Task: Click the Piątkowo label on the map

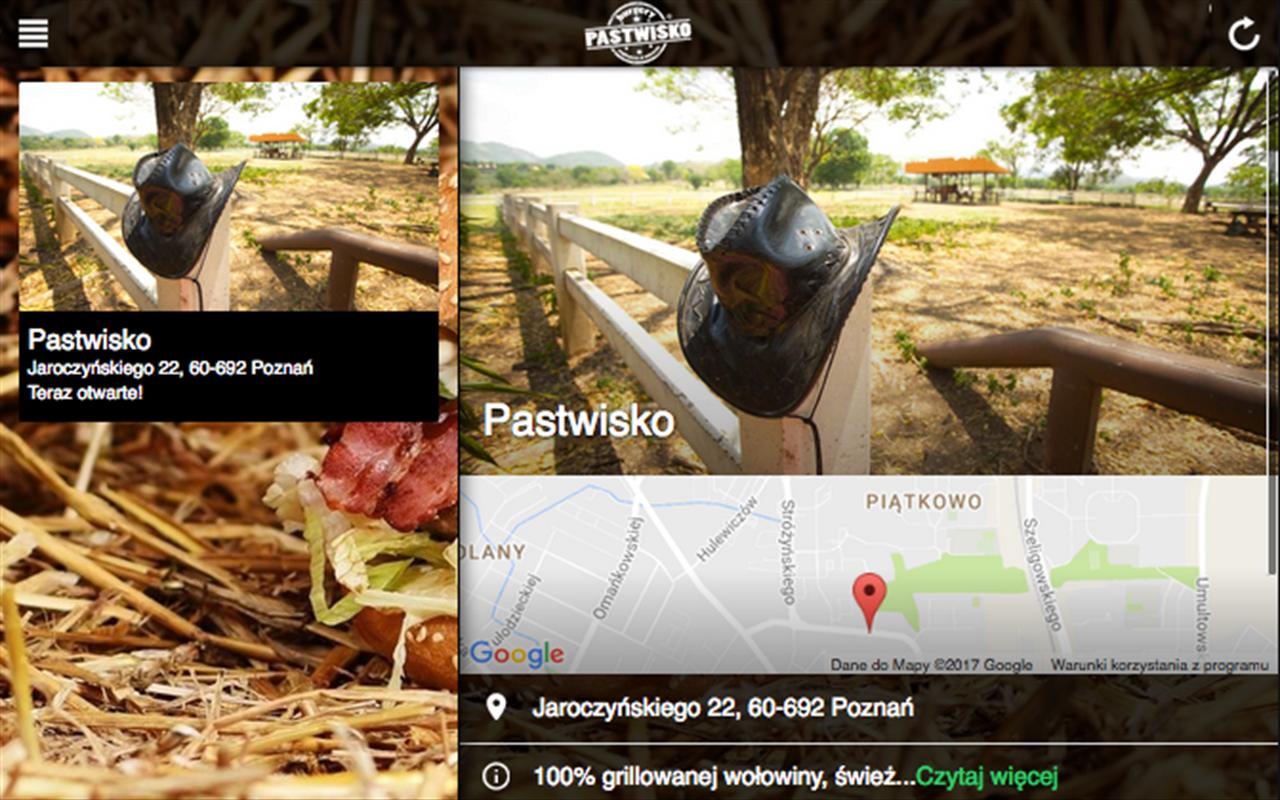Action: coord(924,501)
